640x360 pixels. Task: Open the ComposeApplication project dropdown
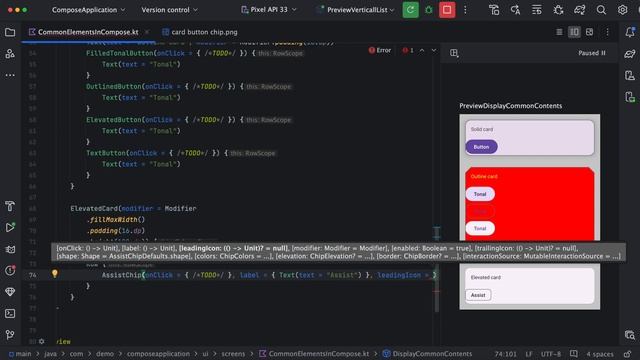(88, 10)
